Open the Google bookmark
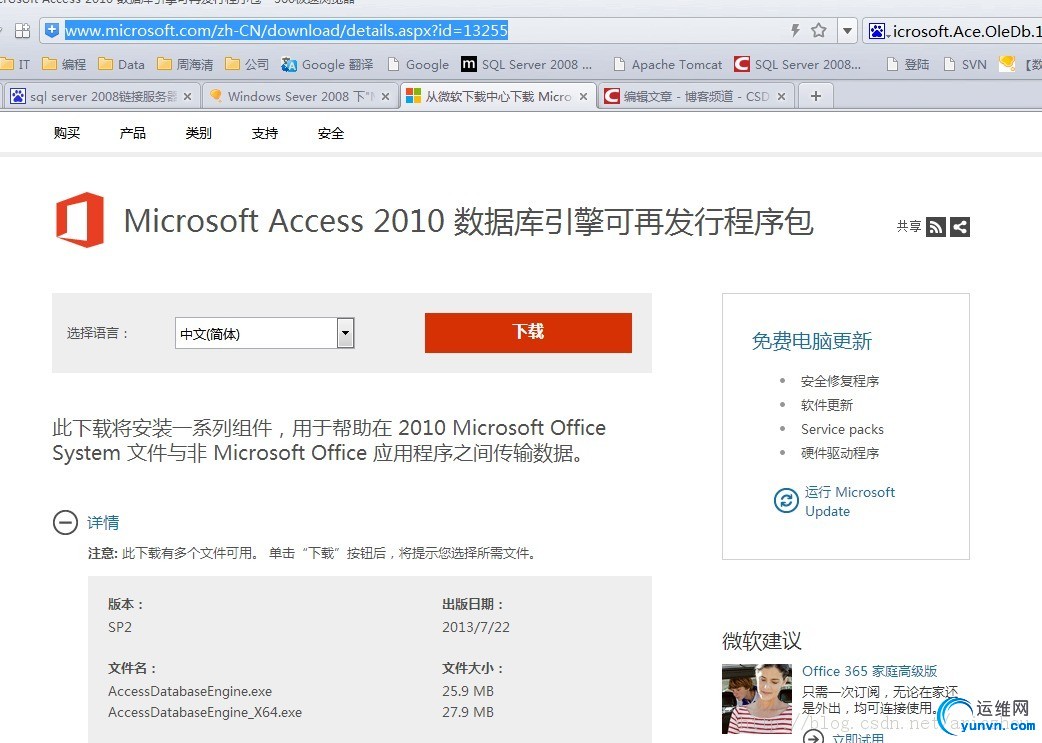The height and width of the screenshot is (743, 1042). point(418,64)
